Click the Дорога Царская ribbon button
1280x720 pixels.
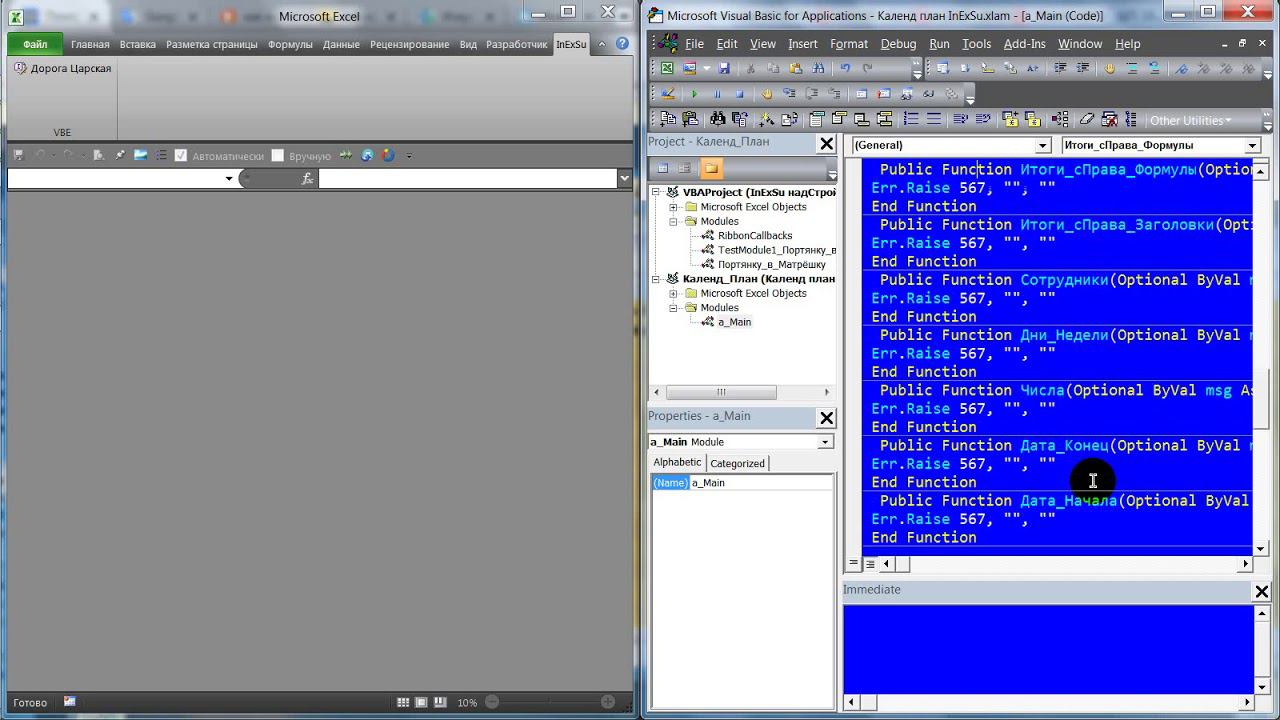coord(64,69)
